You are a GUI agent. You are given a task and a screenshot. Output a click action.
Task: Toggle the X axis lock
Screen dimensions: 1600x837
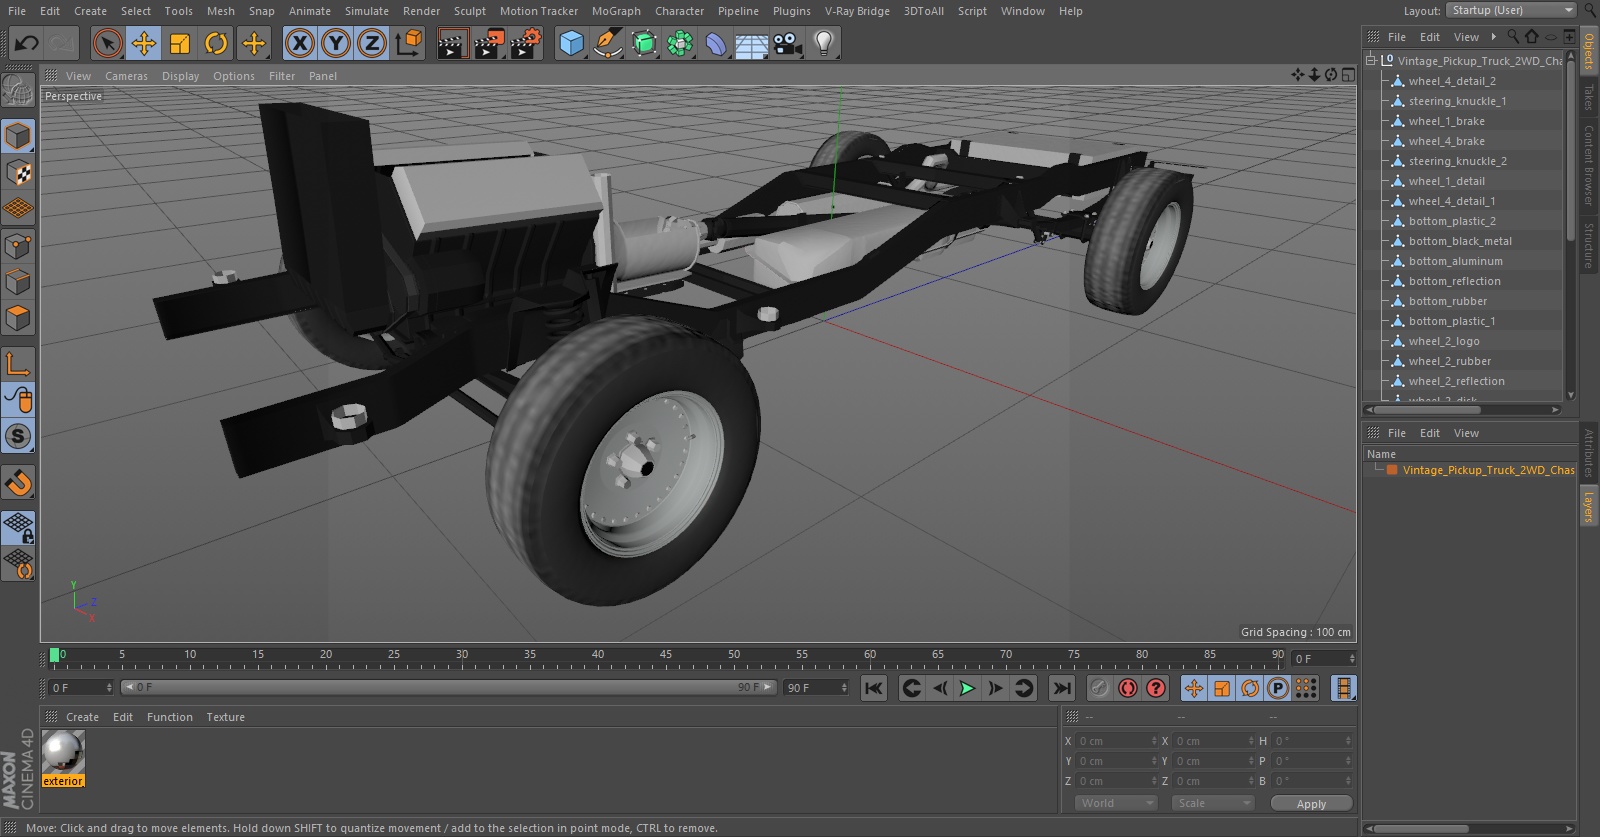click(299, 43)
